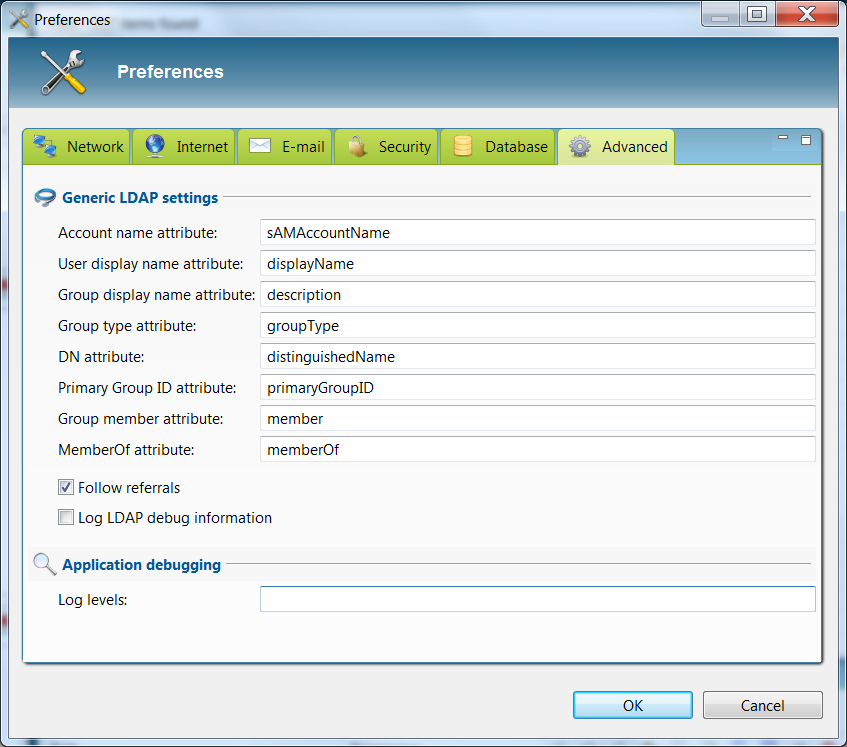847x747 pixels.
Task: Edit the MemberOf attribute field
Action: point(537,449)
